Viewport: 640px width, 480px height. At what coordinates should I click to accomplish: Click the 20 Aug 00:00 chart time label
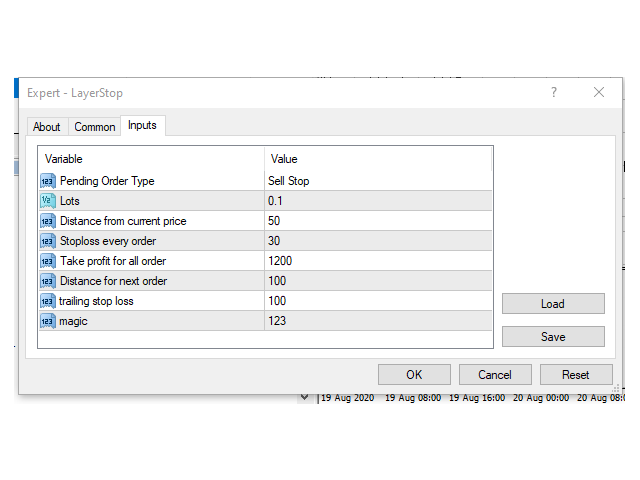pos(541,398)
